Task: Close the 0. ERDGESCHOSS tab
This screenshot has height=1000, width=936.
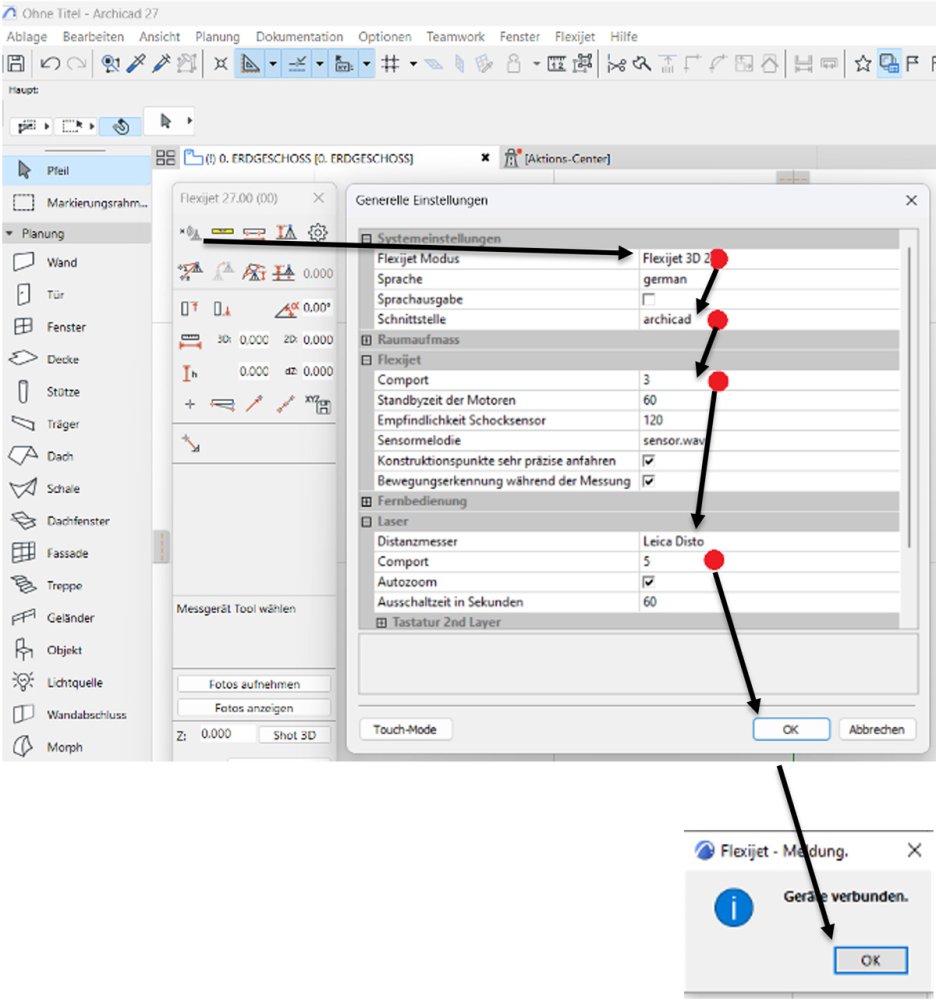Action: [x=485, y=158]
